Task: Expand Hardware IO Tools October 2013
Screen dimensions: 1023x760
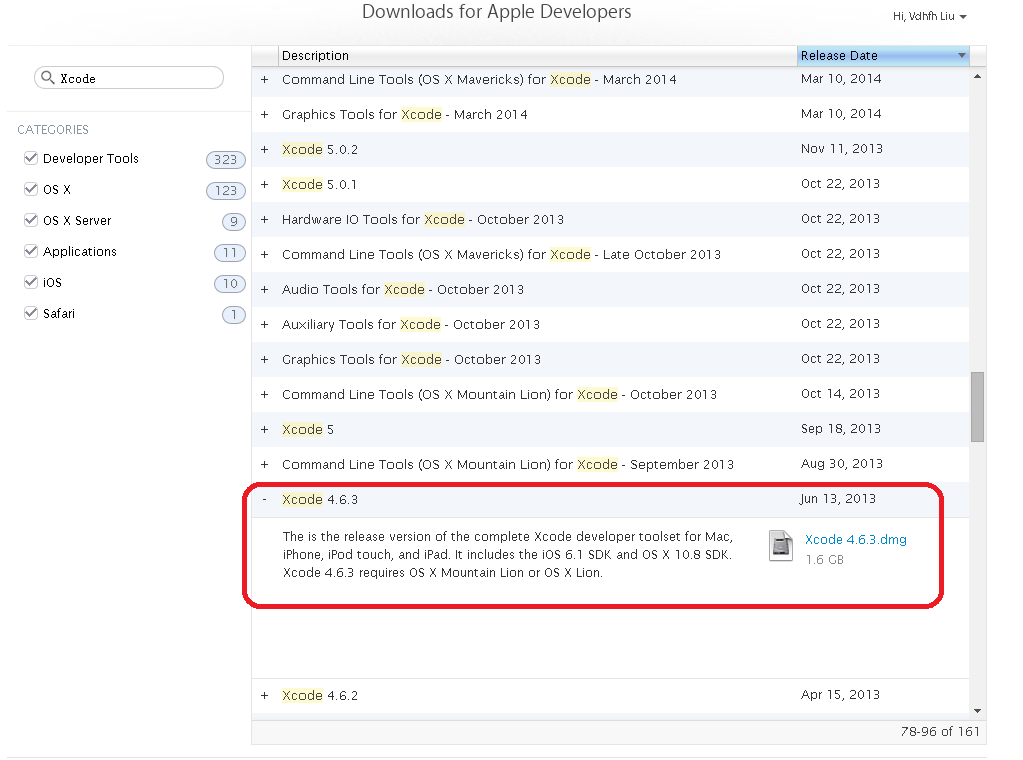Action: 264,220
